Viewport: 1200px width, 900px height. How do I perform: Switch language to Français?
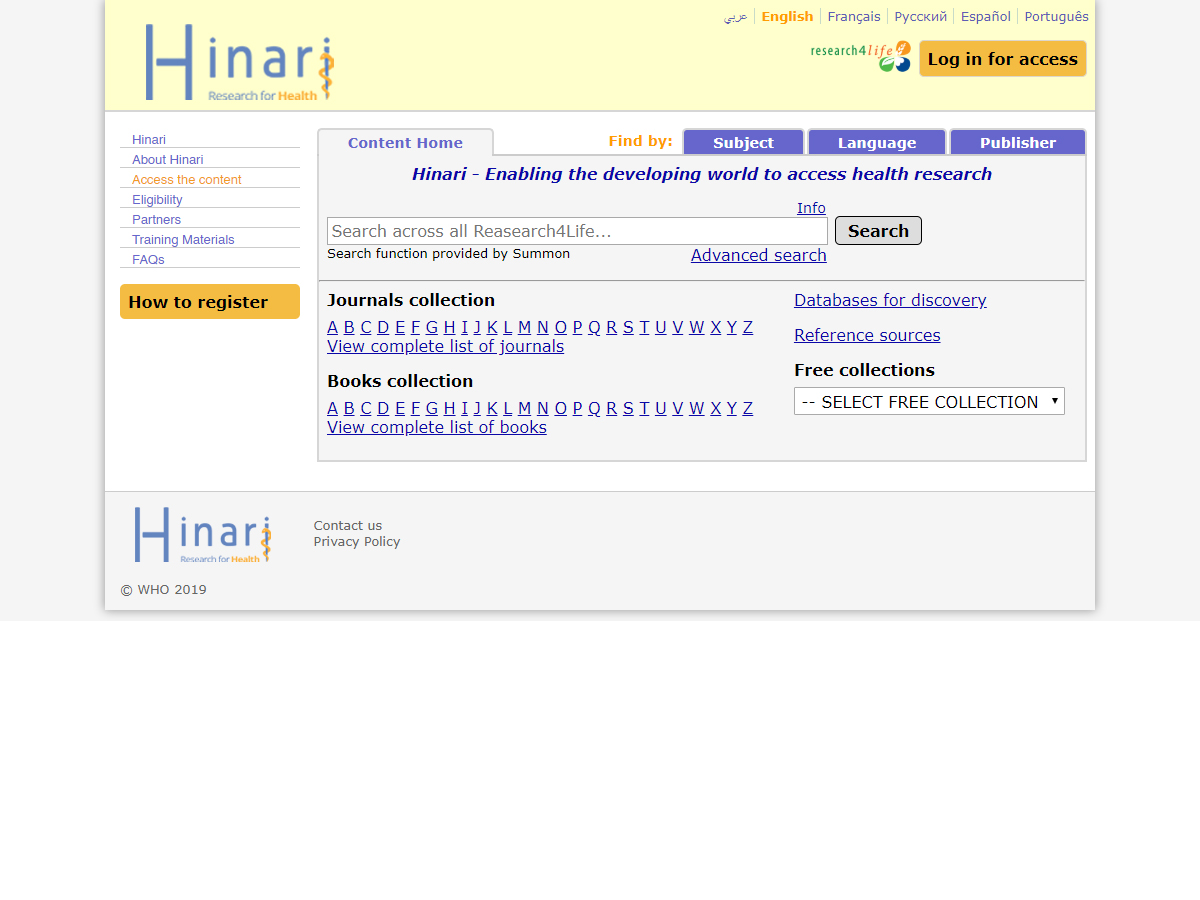pos(853,16)
